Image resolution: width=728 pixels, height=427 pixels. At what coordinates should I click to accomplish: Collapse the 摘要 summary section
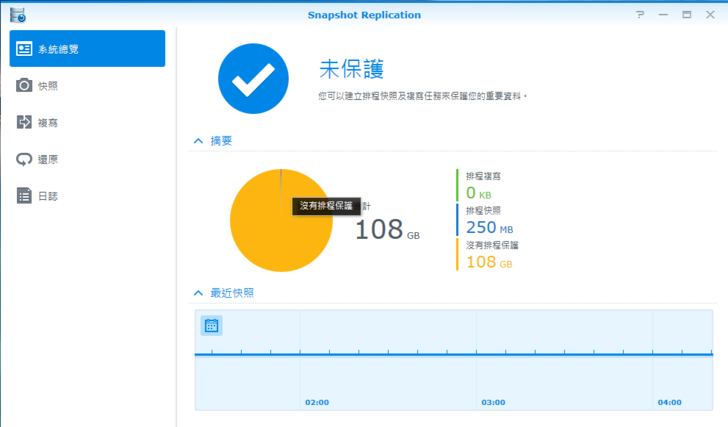(x=198, y=141)
